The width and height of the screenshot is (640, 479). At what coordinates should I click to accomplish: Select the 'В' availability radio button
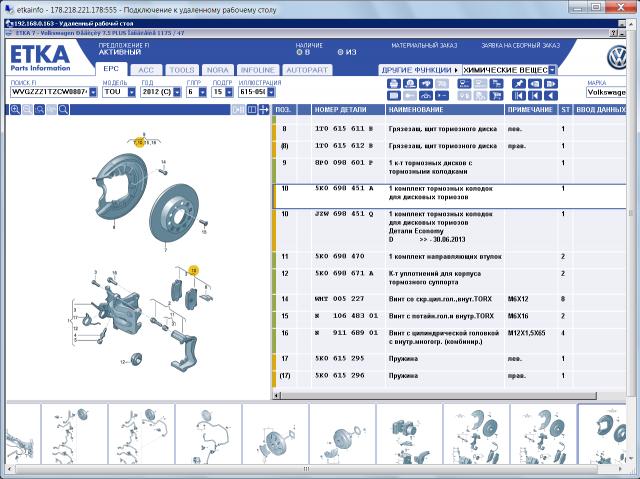[x=299, y=52]
